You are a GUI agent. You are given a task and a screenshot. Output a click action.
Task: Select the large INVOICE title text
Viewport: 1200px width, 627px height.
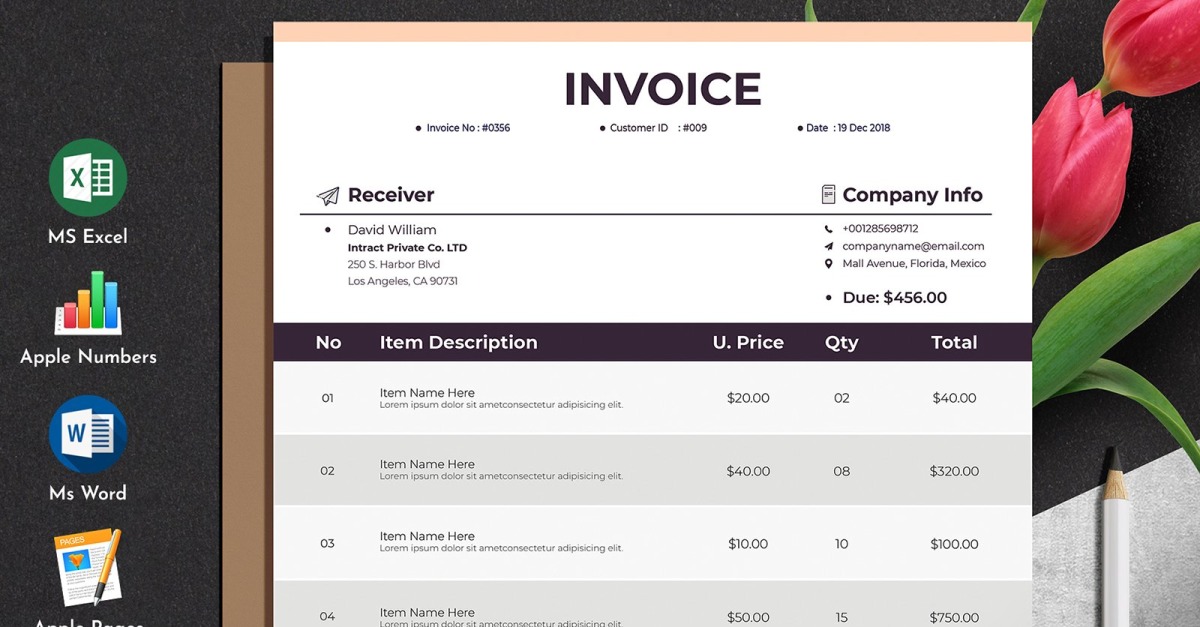[x=662, y=89]
